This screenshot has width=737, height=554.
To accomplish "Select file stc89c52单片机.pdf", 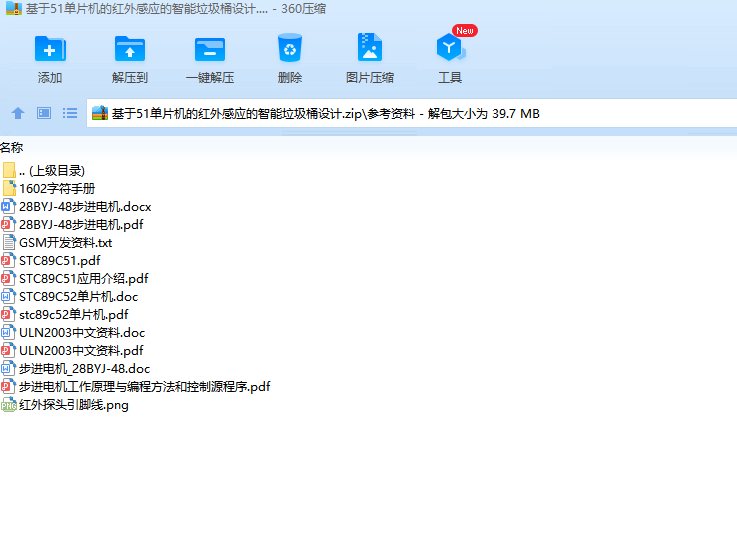I will (x=65, y=314).
